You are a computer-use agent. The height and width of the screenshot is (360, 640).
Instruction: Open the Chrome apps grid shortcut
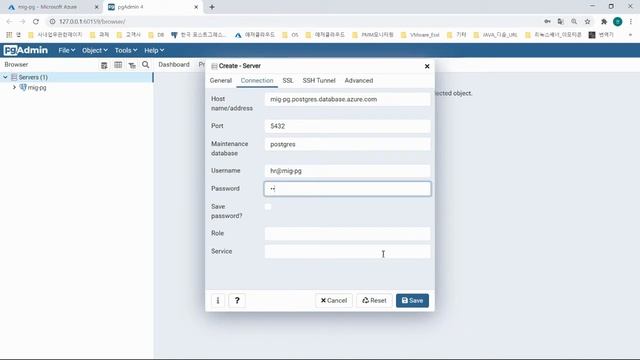[9, 35]
